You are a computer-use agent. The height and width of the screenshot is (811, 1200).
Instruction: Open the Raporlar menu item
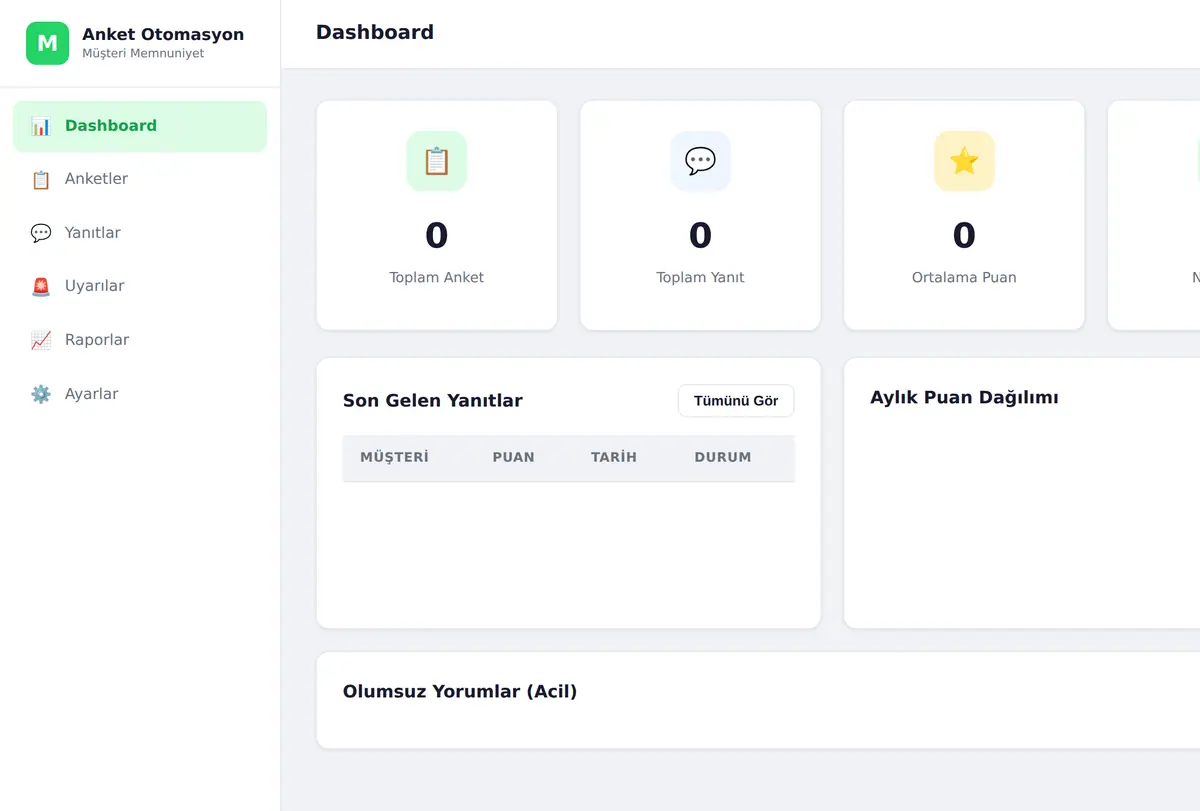(x=140, y=340)
